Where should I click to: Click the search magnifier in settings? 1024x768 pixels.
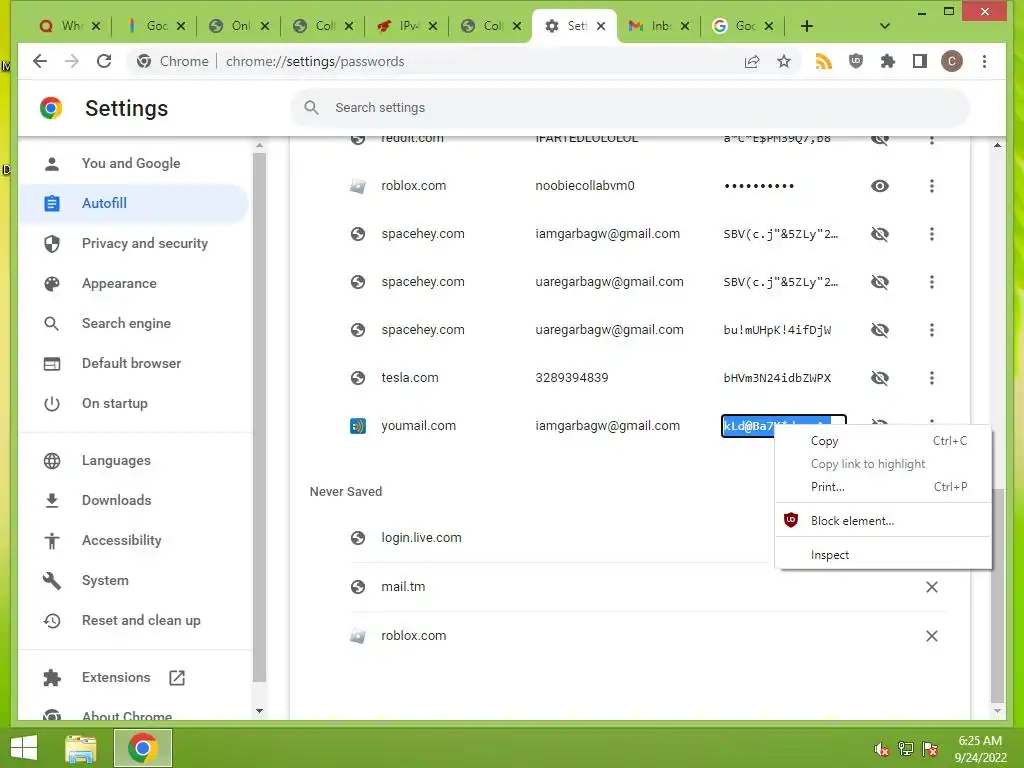click(312, 108)
